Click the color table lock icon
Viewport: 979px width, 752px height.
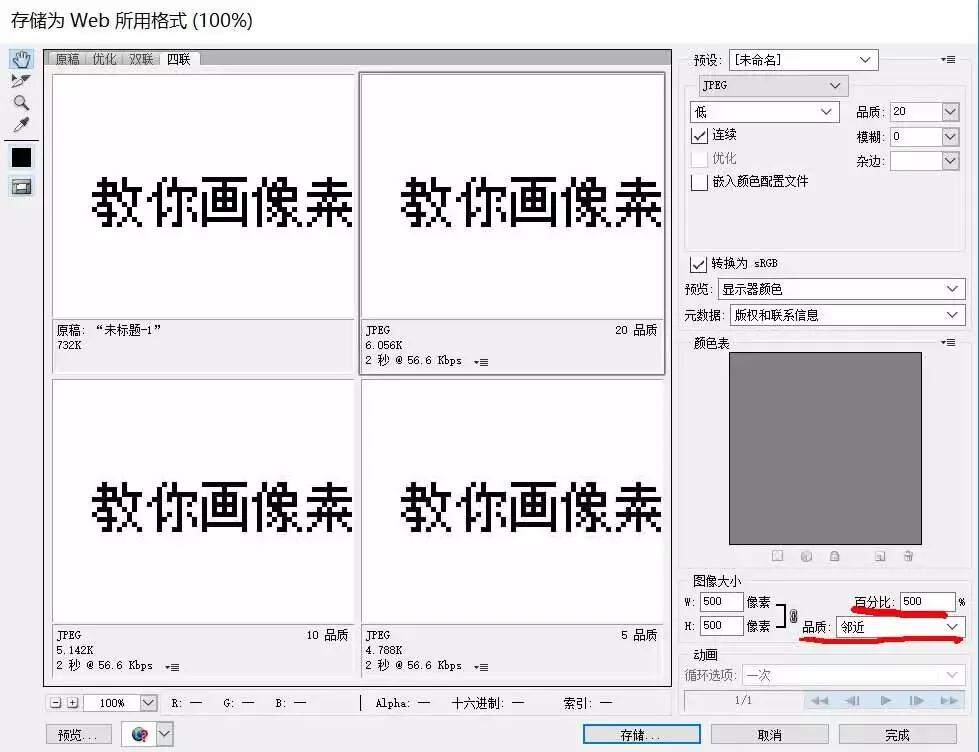(835, 556)
